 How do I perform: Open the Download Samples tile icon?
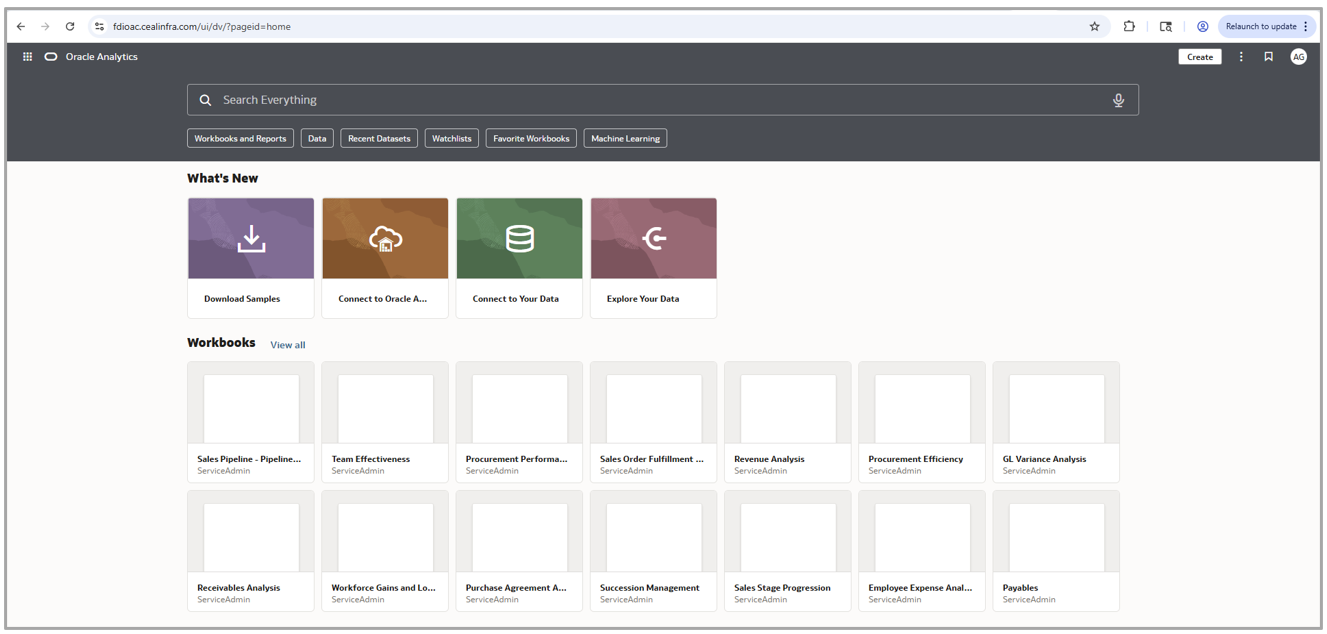[x=251, y=239]
